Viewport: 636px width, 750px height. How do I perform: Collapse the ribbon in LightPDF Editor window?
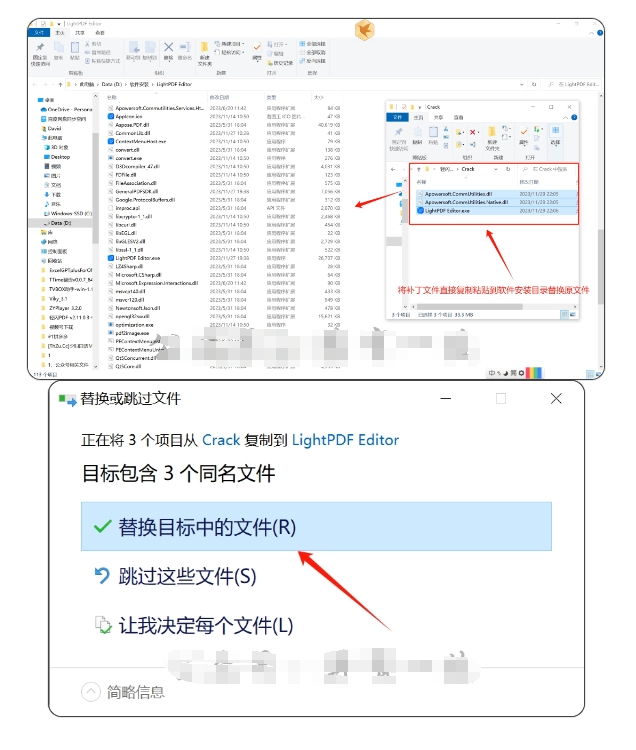592,33
